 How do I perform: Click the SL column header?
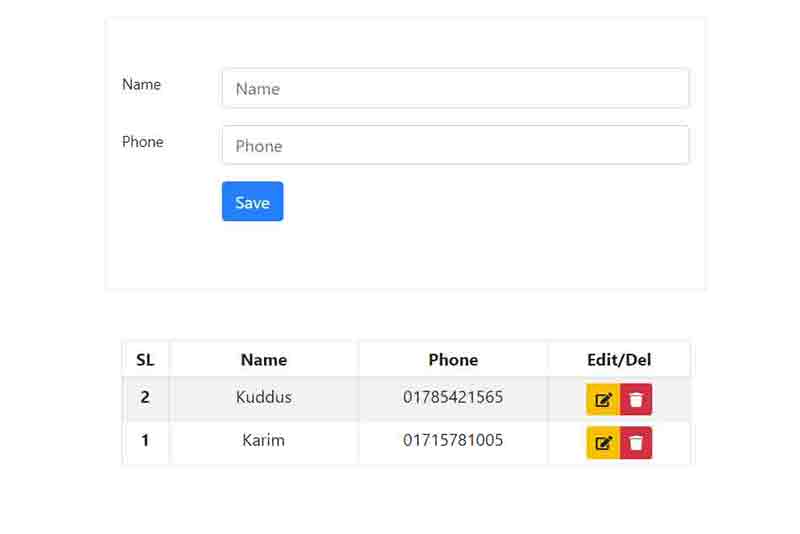coord(145,360)
